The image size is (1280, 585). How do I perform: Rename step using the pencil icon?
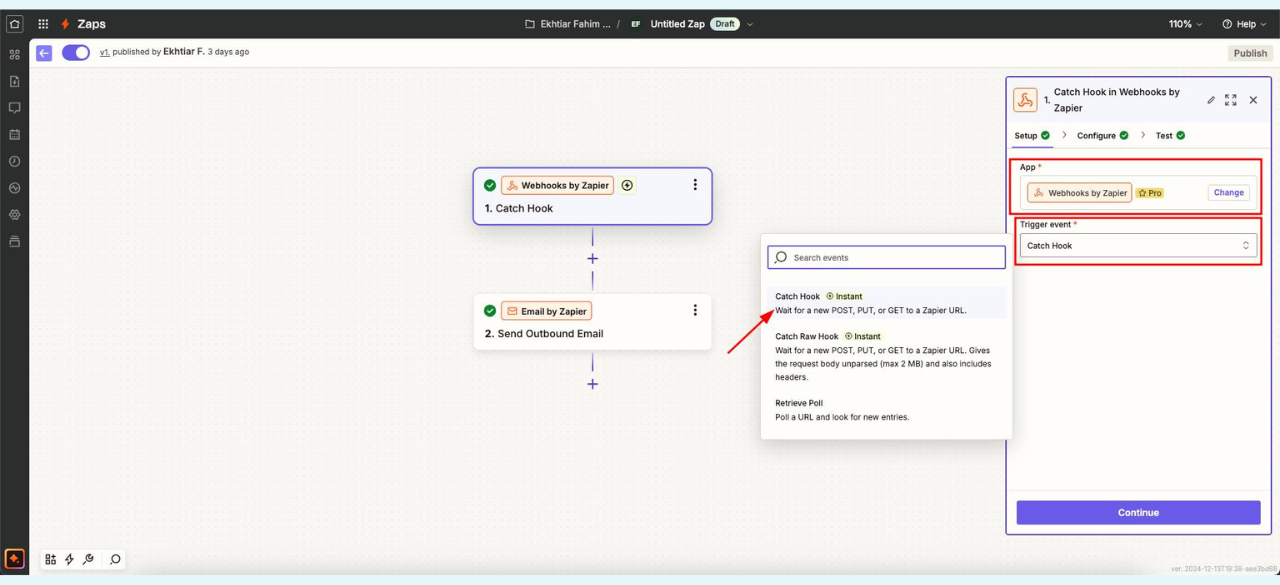1211,100
